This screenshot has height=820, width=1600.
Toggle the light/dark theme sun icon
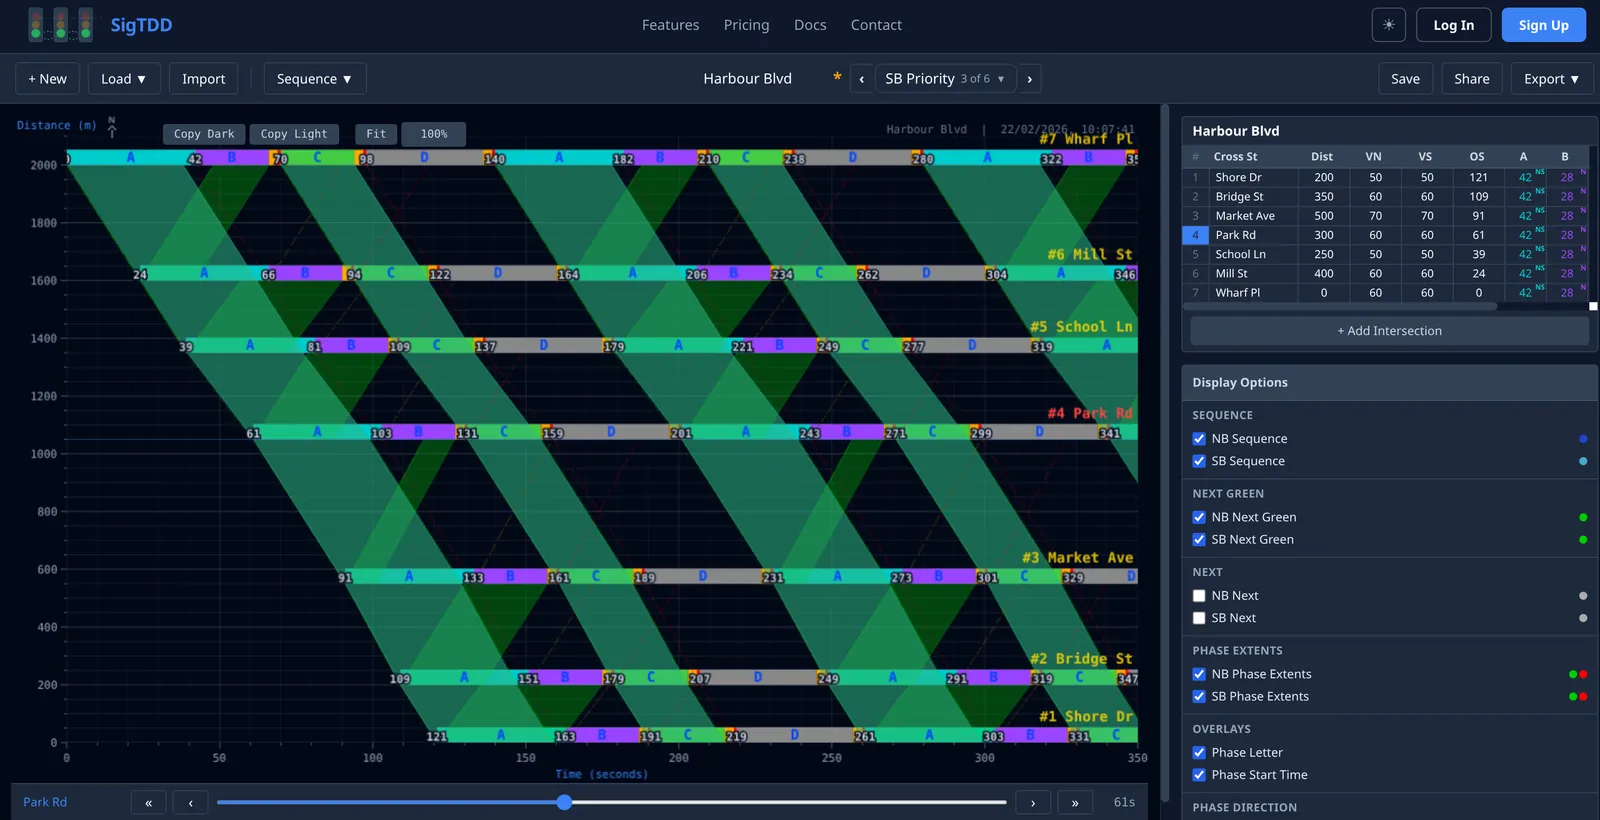(1388, 25)
